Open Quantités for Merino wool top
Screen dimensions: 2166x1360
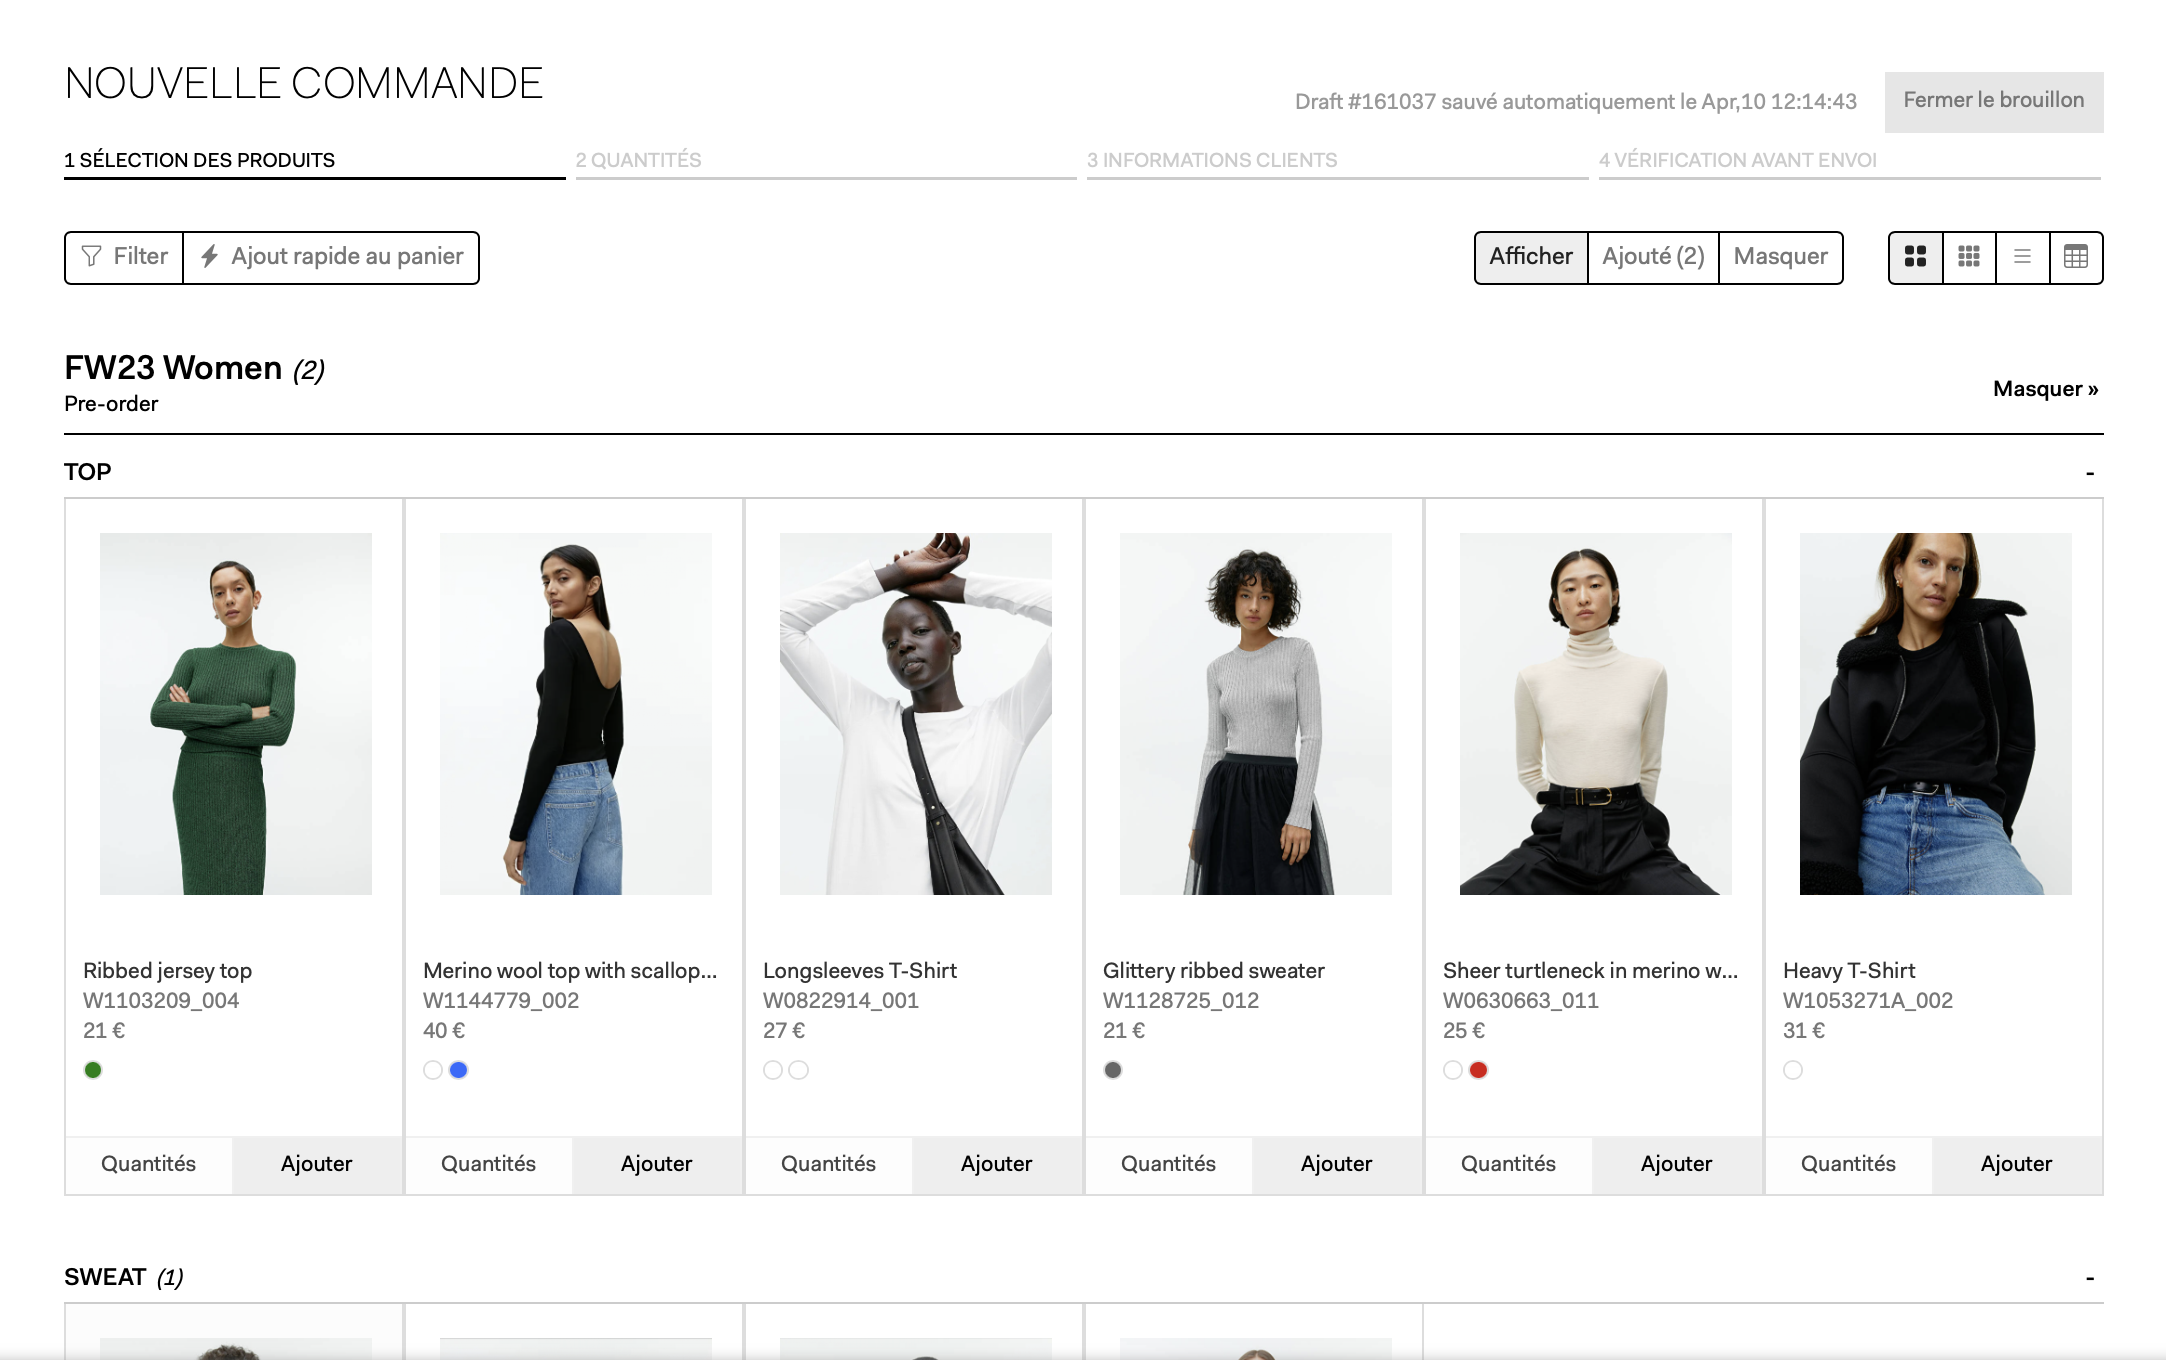point(489,1165)
